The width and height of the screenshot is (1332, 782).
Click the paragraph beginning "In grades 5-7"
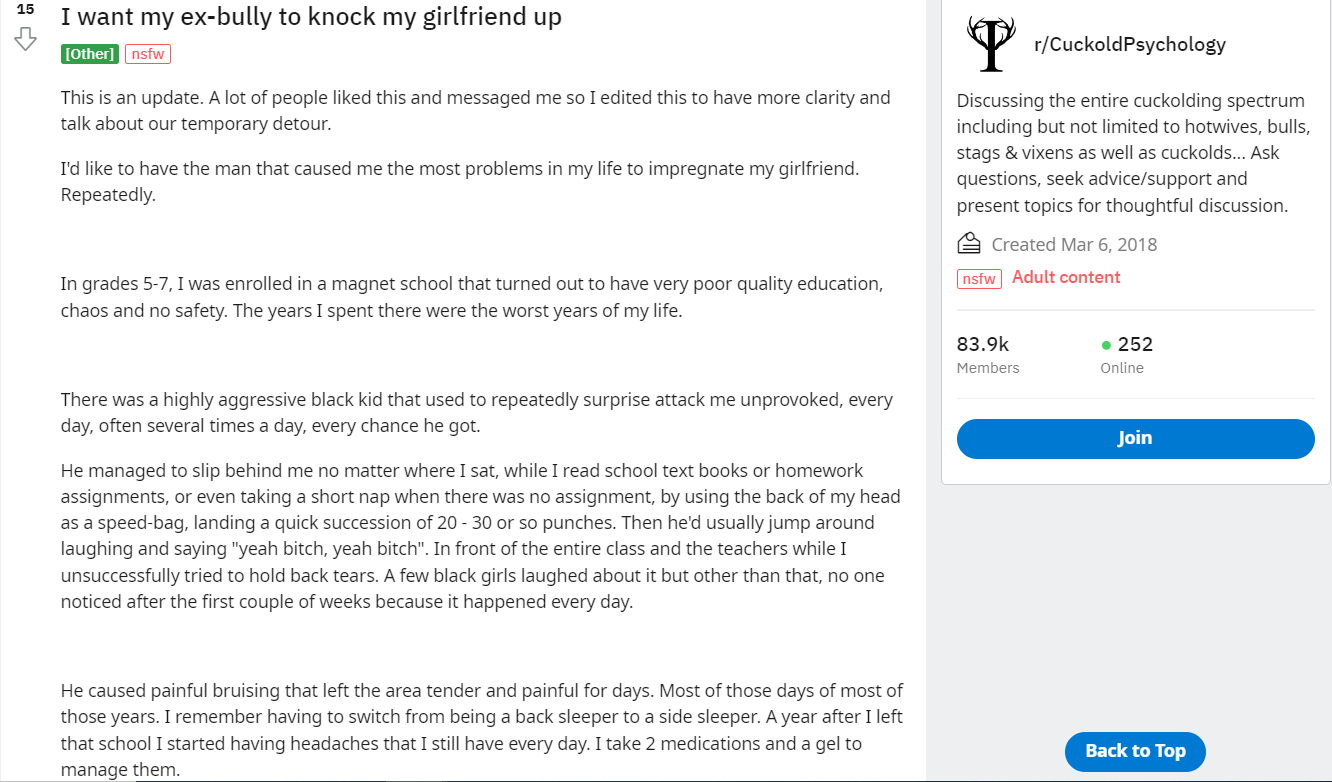click(471, 297)
